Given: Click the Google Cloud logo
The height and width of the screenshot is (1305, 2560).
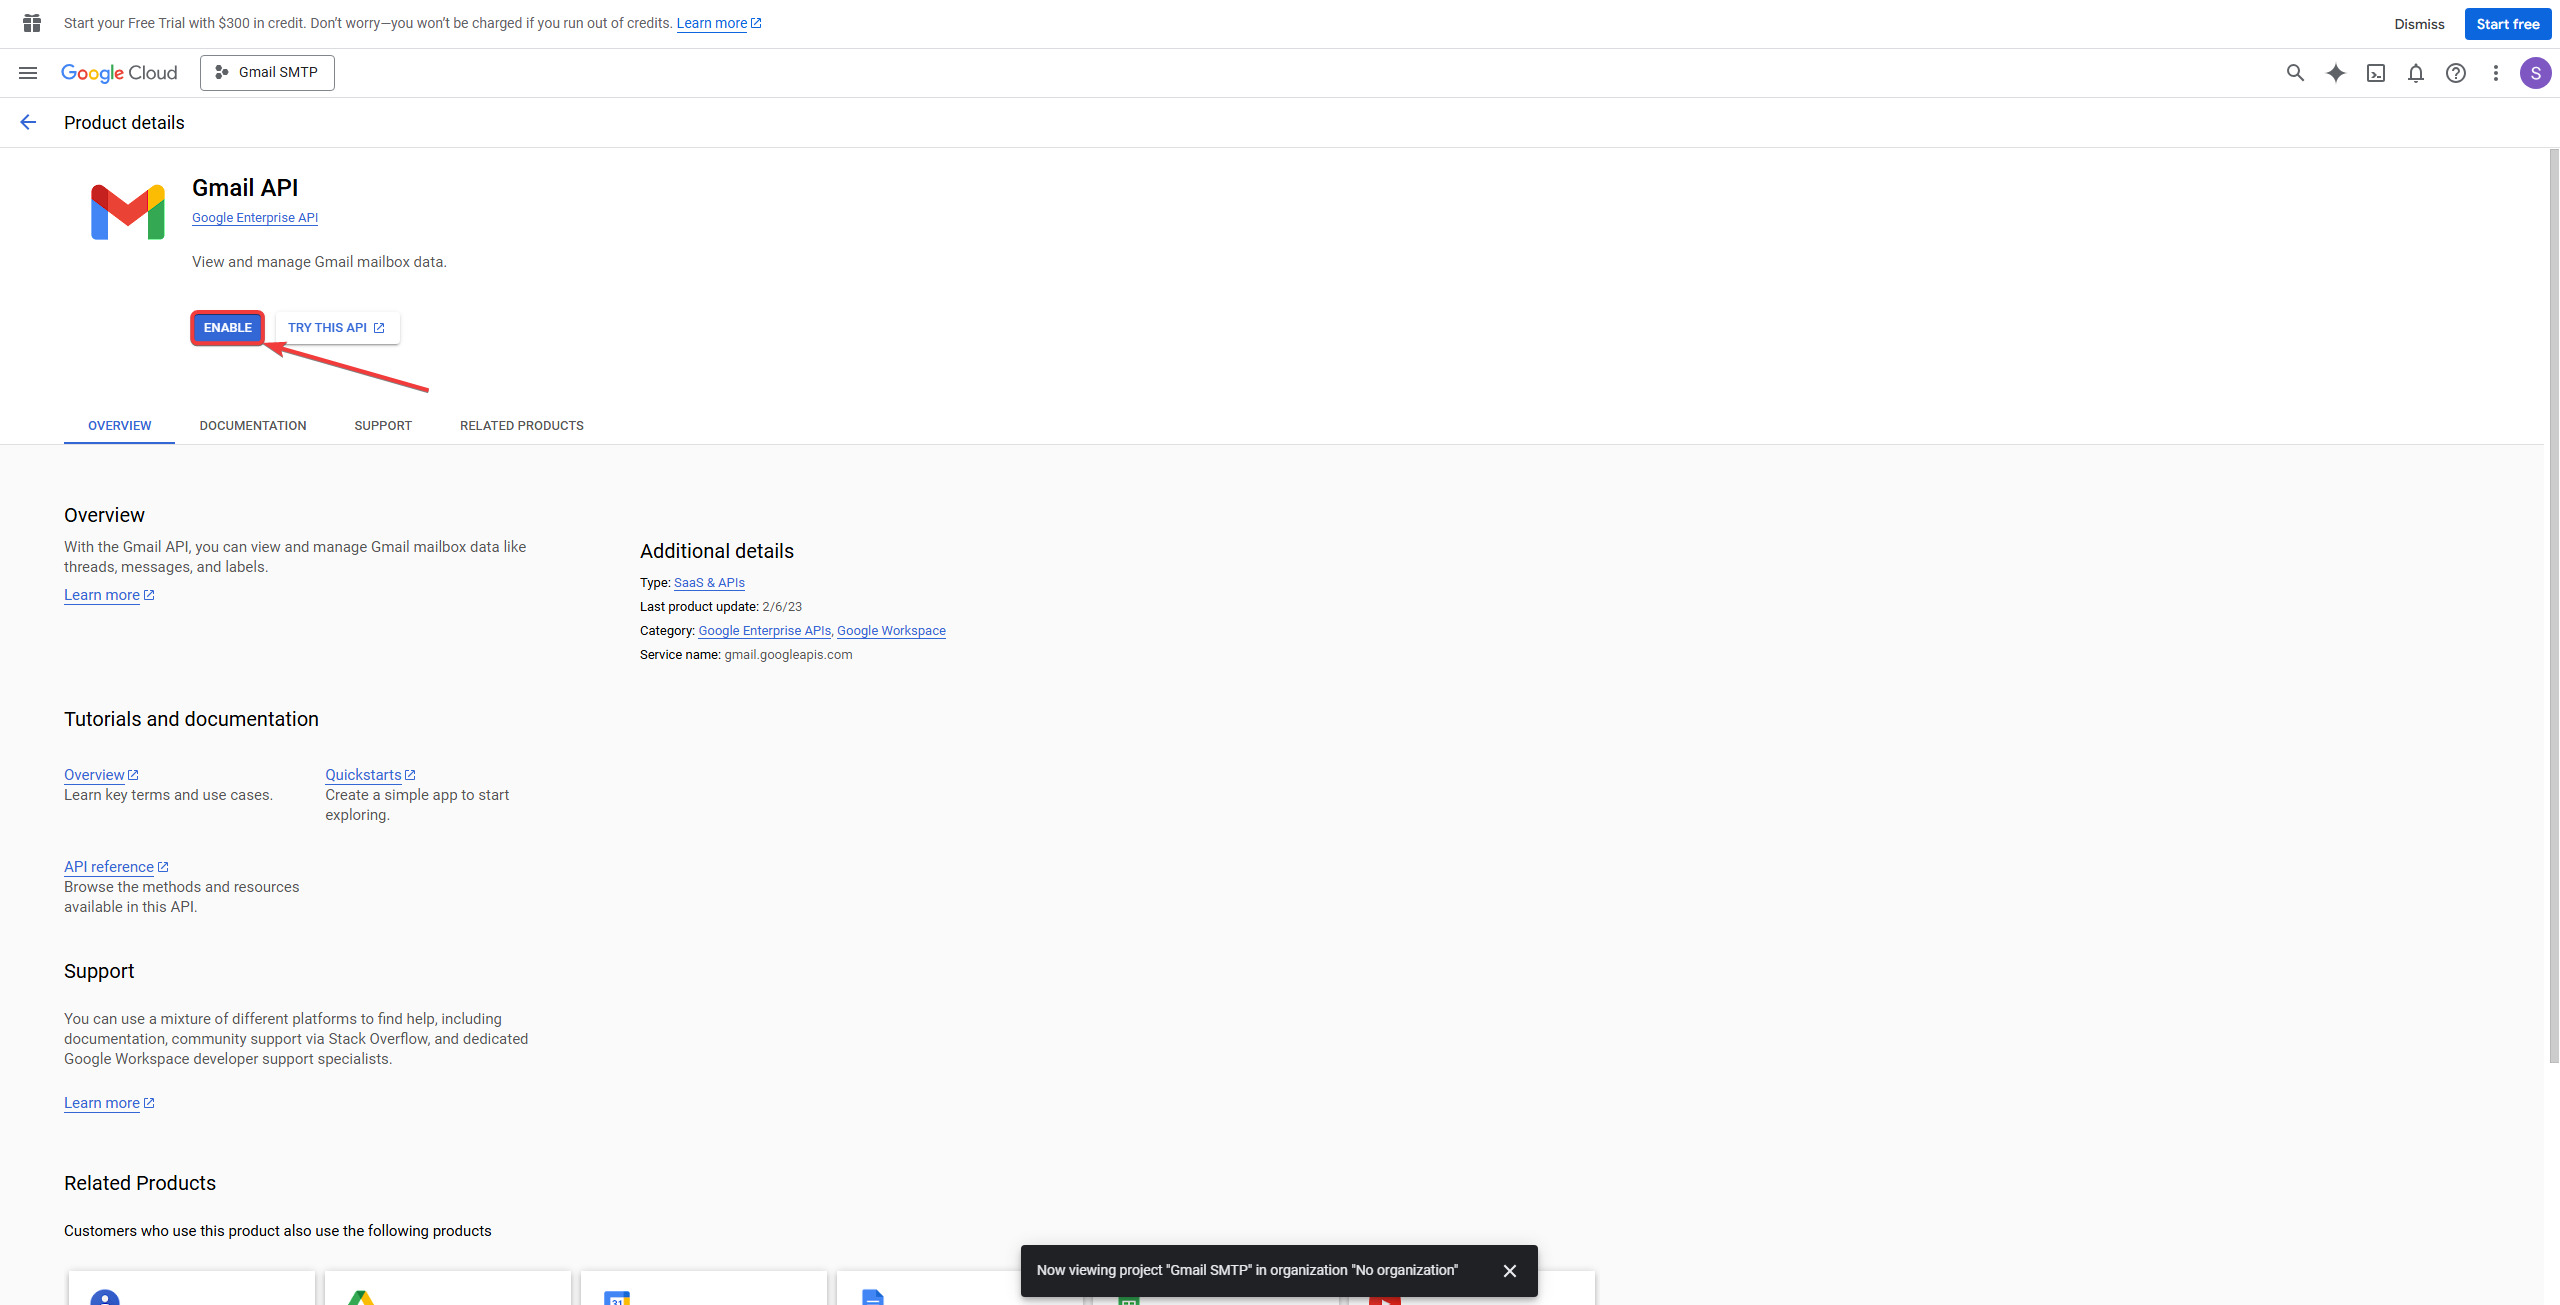Looking at the screenshot, I should 119,73.
